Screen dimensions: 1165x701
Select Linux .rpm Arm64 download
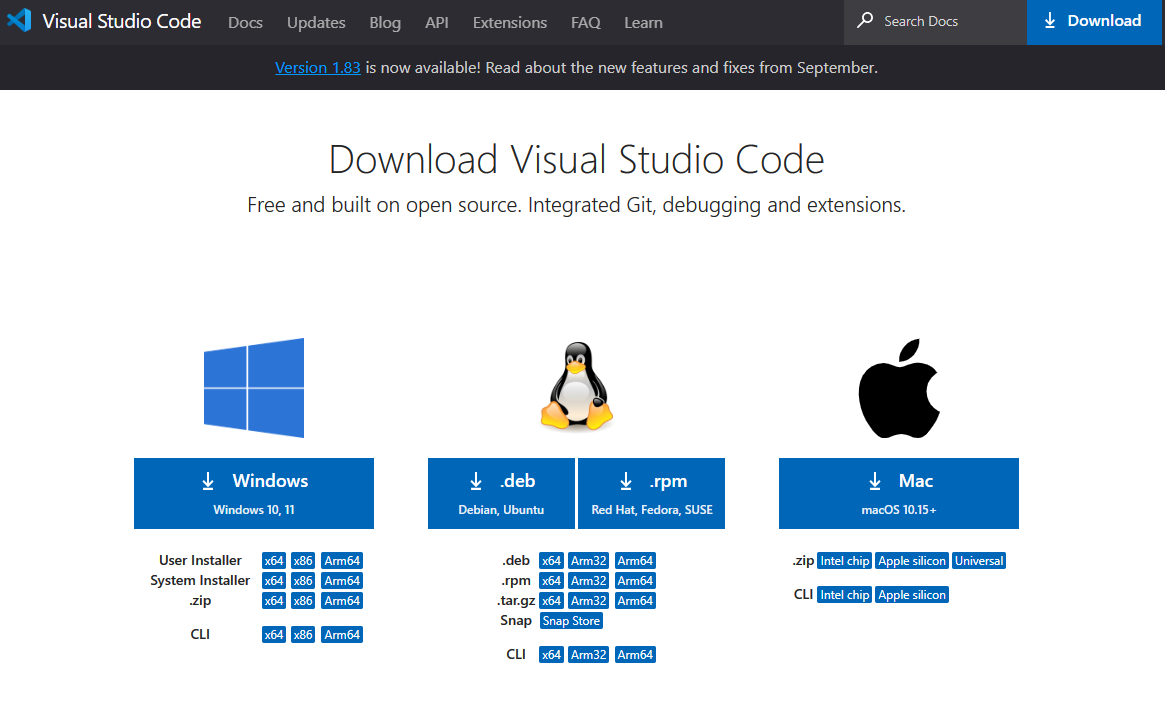[x=635, y=581]
